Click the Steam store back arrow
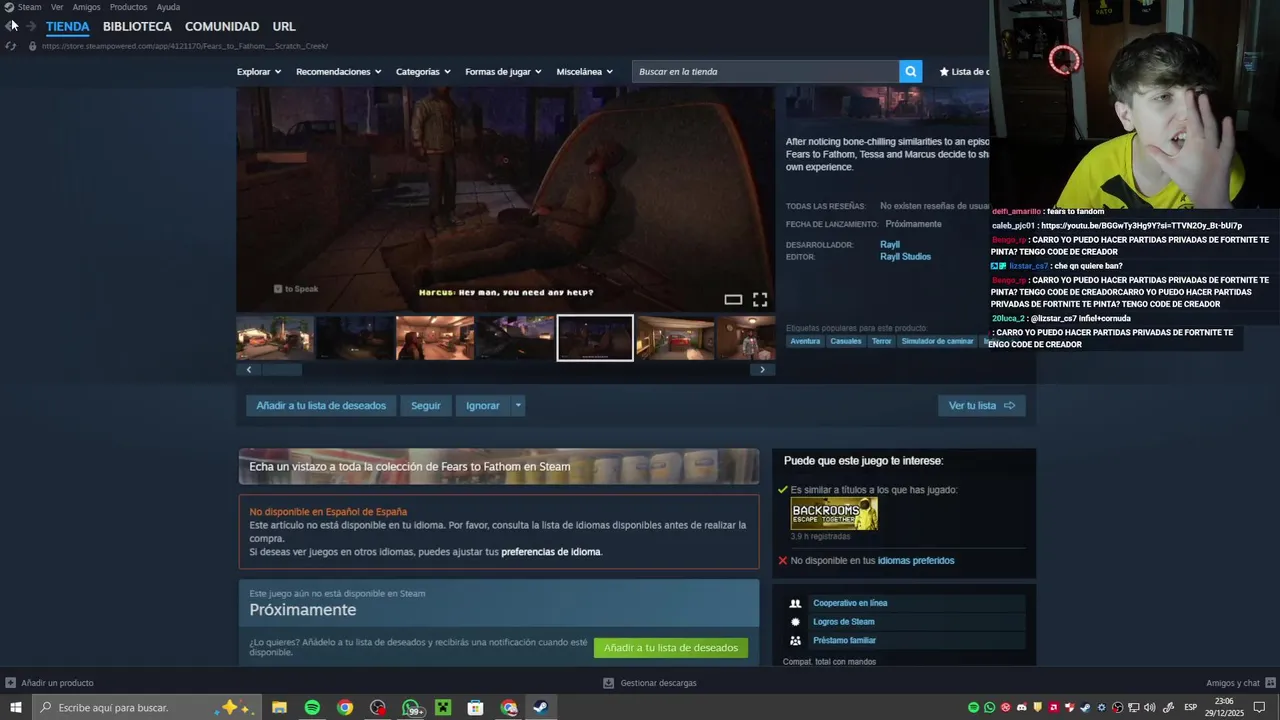 point(11,26)
